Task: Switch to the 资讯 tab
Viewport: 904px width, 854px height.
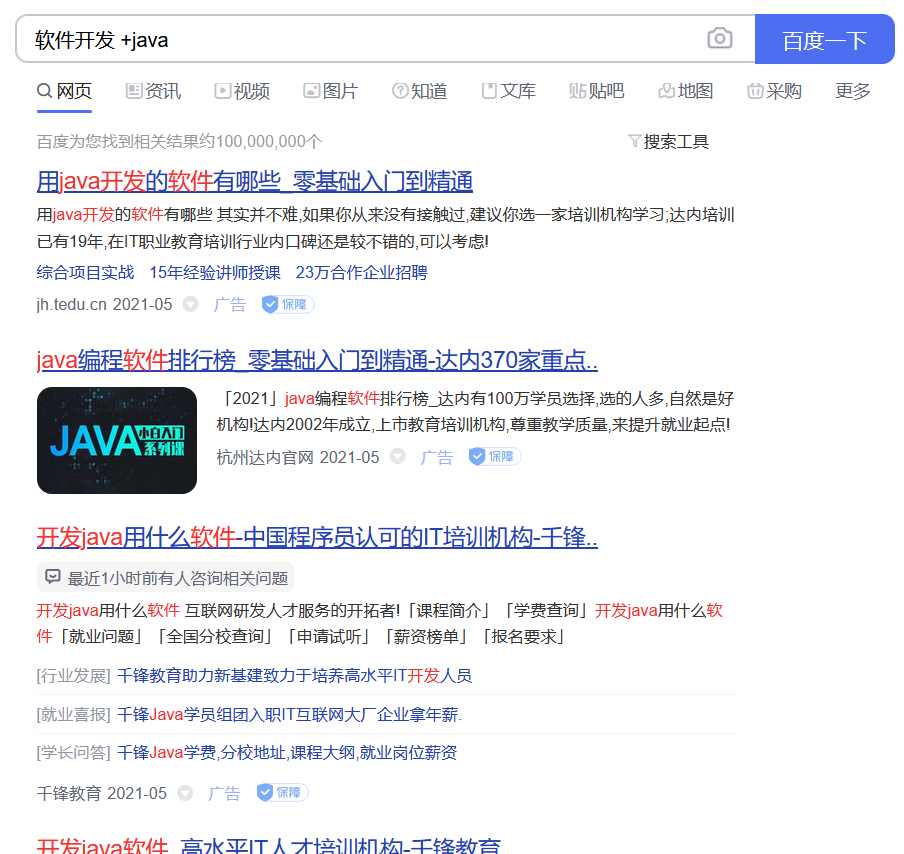Action: 153,91
